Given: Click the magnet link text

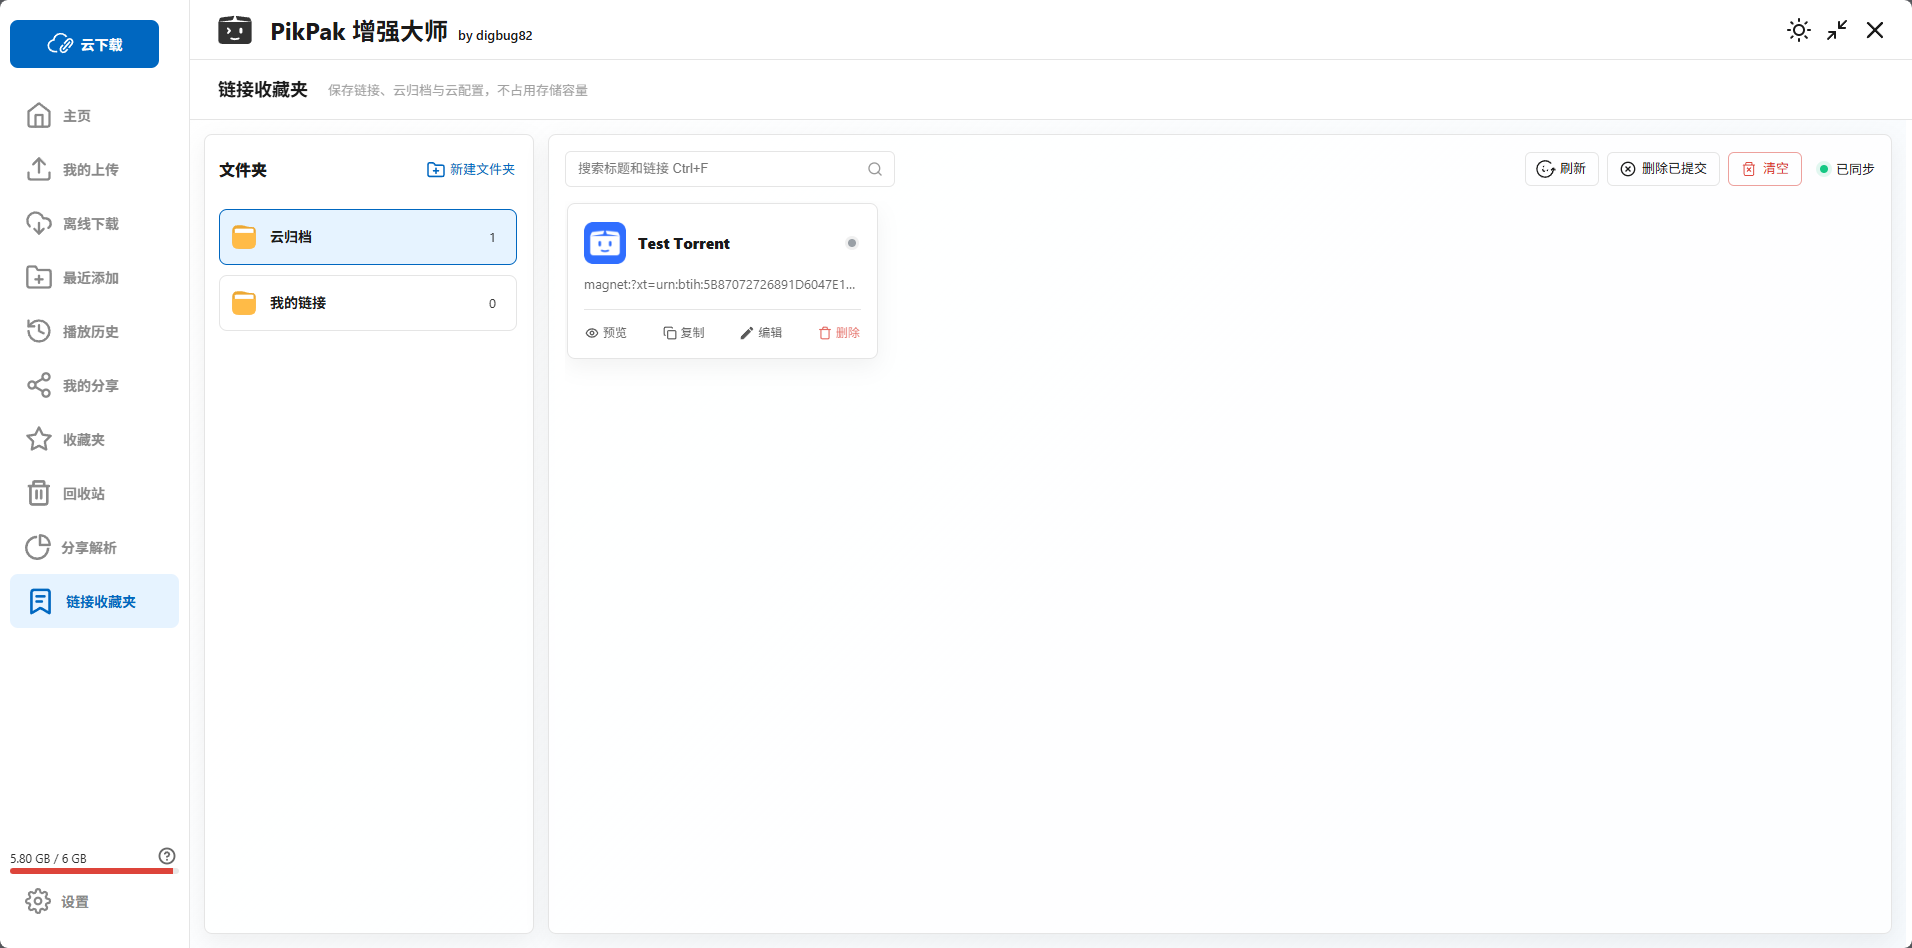Looking at the screenshot, I should (720, 285).
